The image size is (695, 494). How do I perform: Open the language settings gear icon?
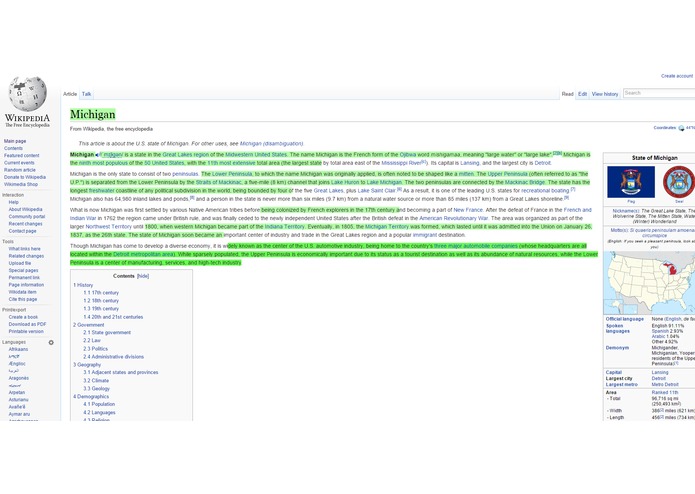point(51,342)
